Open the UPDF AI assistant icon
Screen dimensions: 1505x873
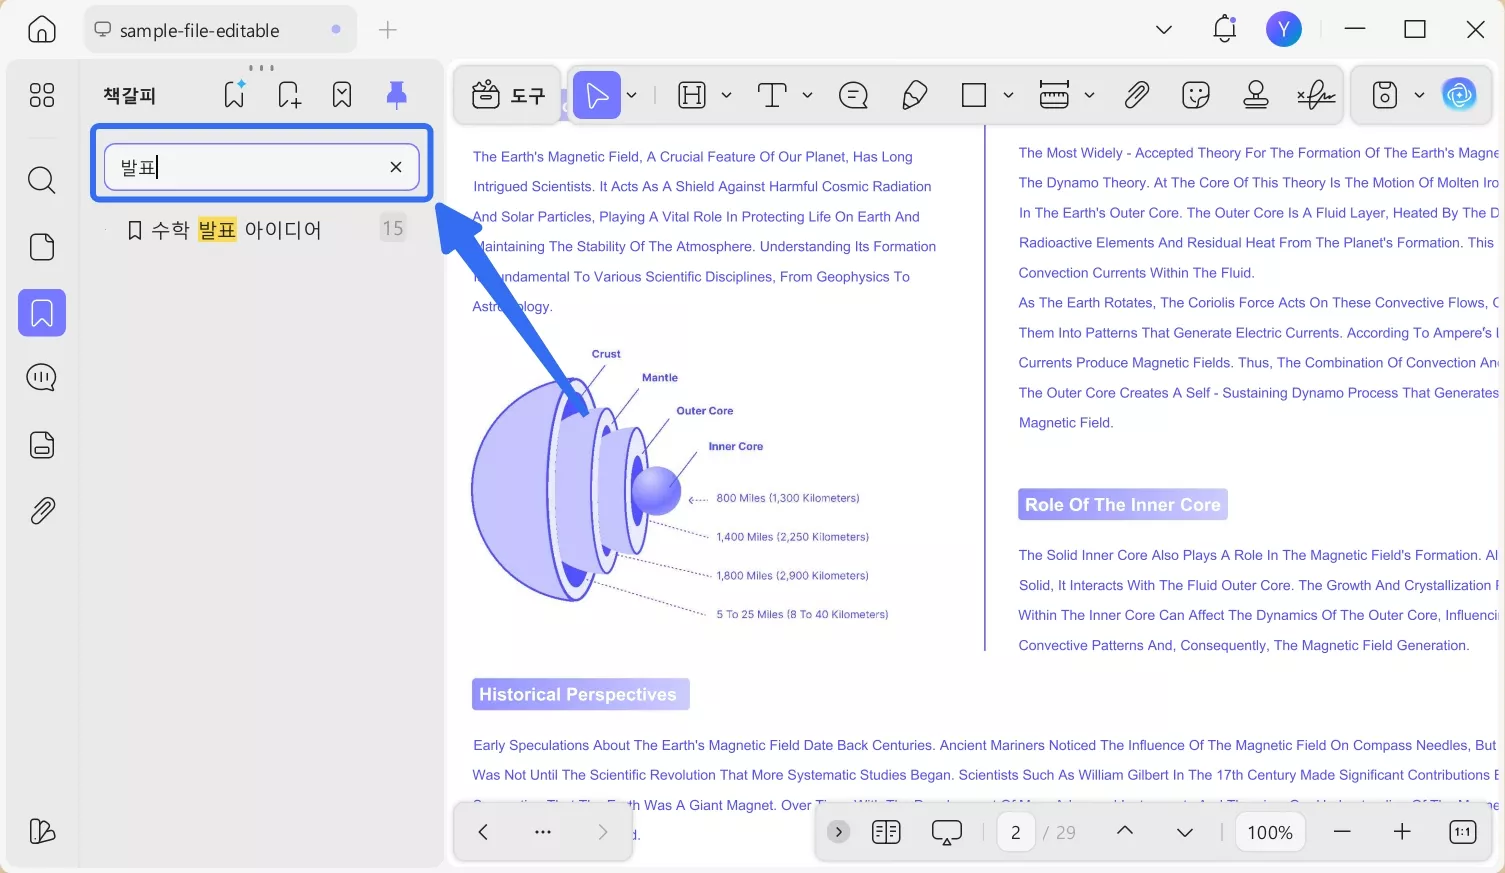(x=1459, y=95)
